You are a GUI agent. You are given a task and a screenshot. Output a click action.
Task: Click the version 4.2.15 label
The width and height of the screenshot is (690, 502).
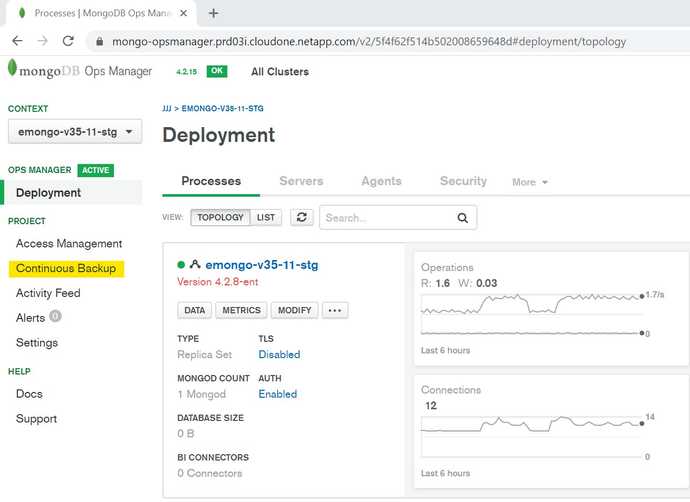pos(187,72)
